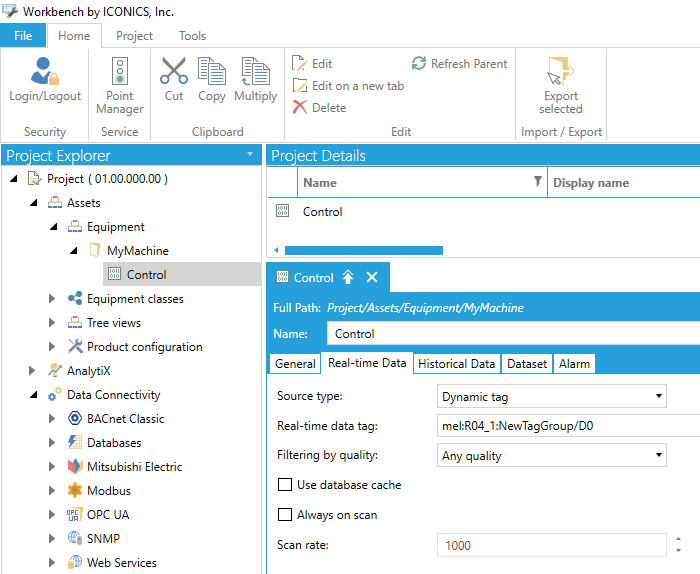Switch to the Home ribbon tab

(74, 36)
